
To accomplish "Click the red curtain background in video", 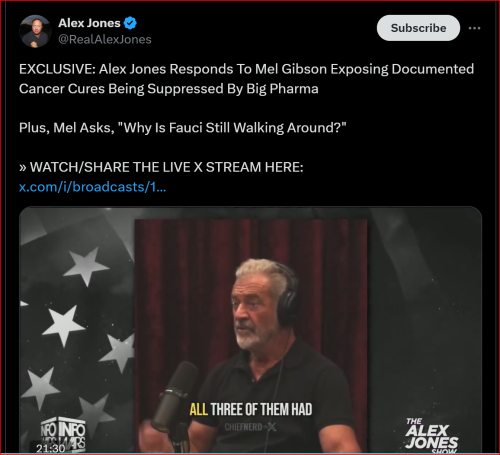I will click(x=187, y=283).
